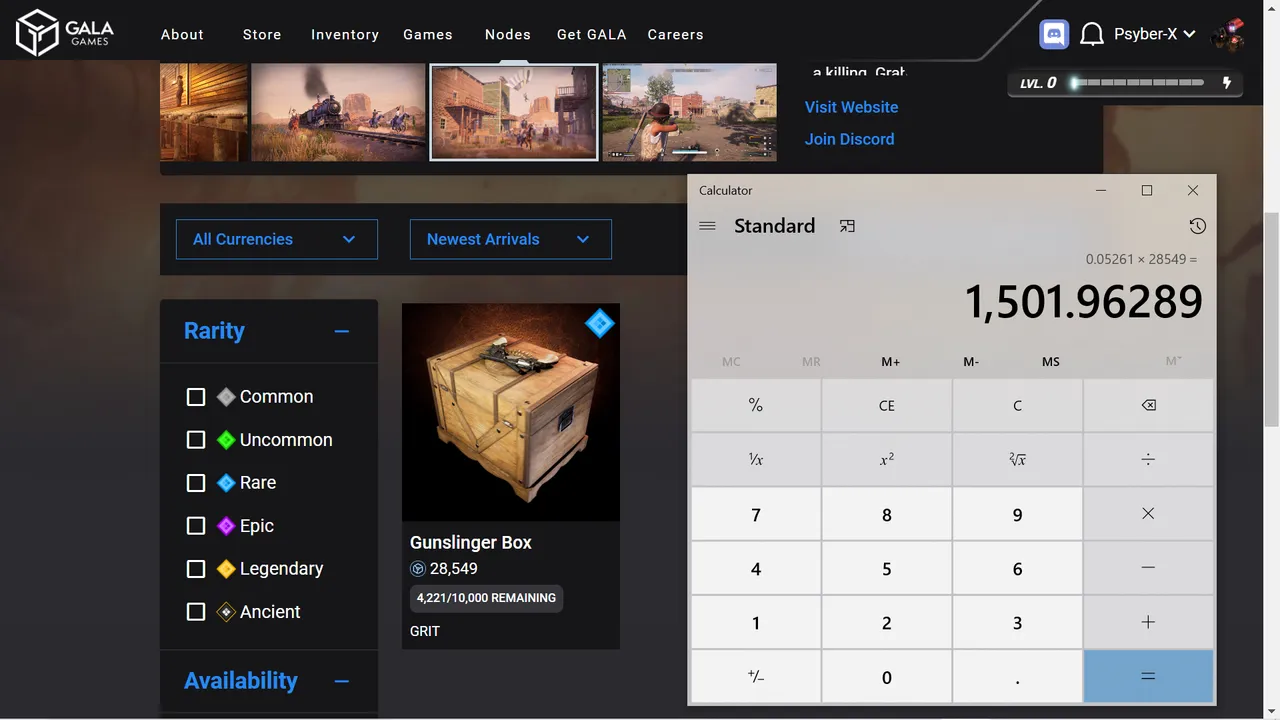Tick the Uncommon rarity checkbox

point(196,440)
